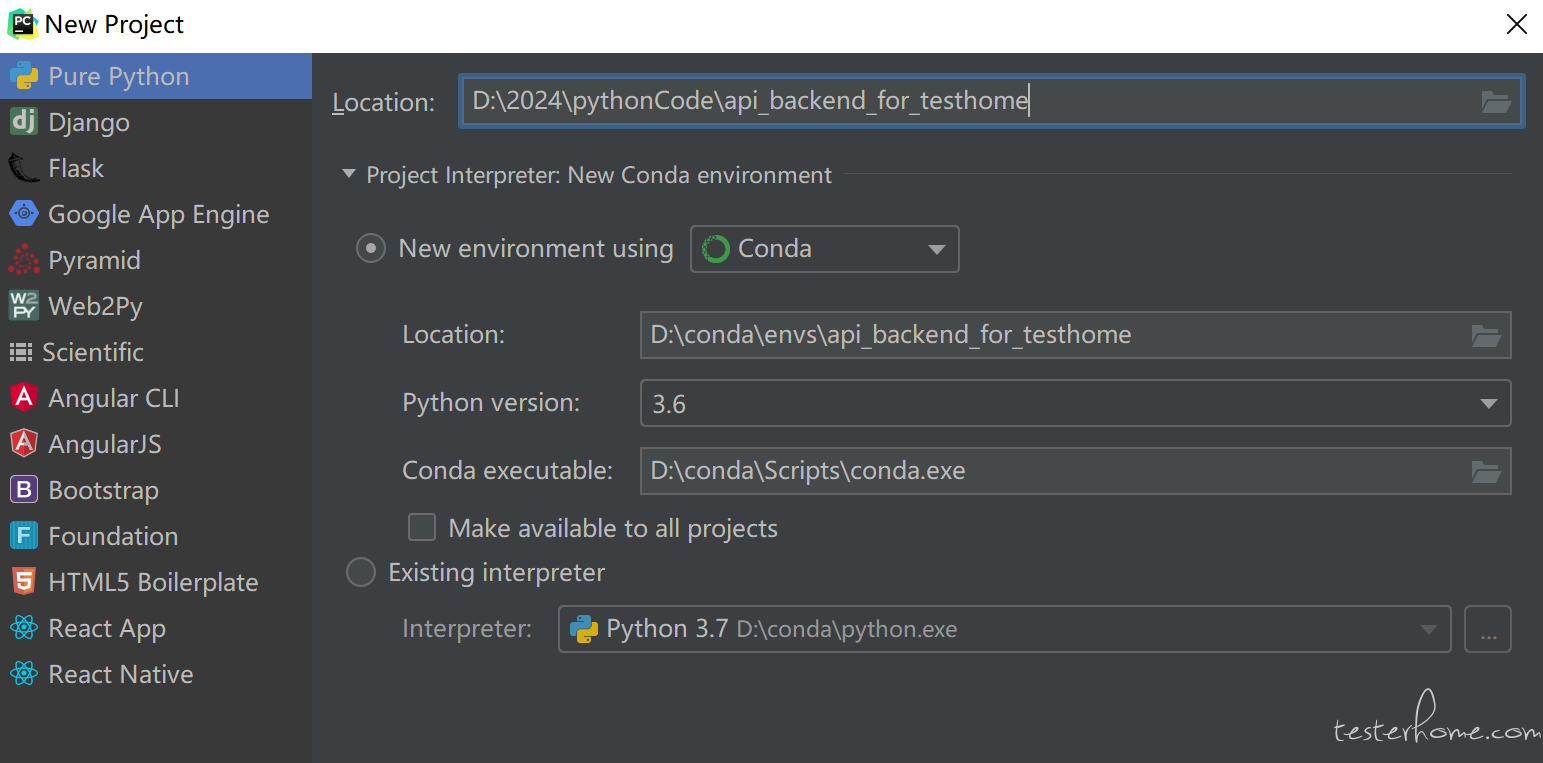Choose Angular CLI project type label

[114, 398]
